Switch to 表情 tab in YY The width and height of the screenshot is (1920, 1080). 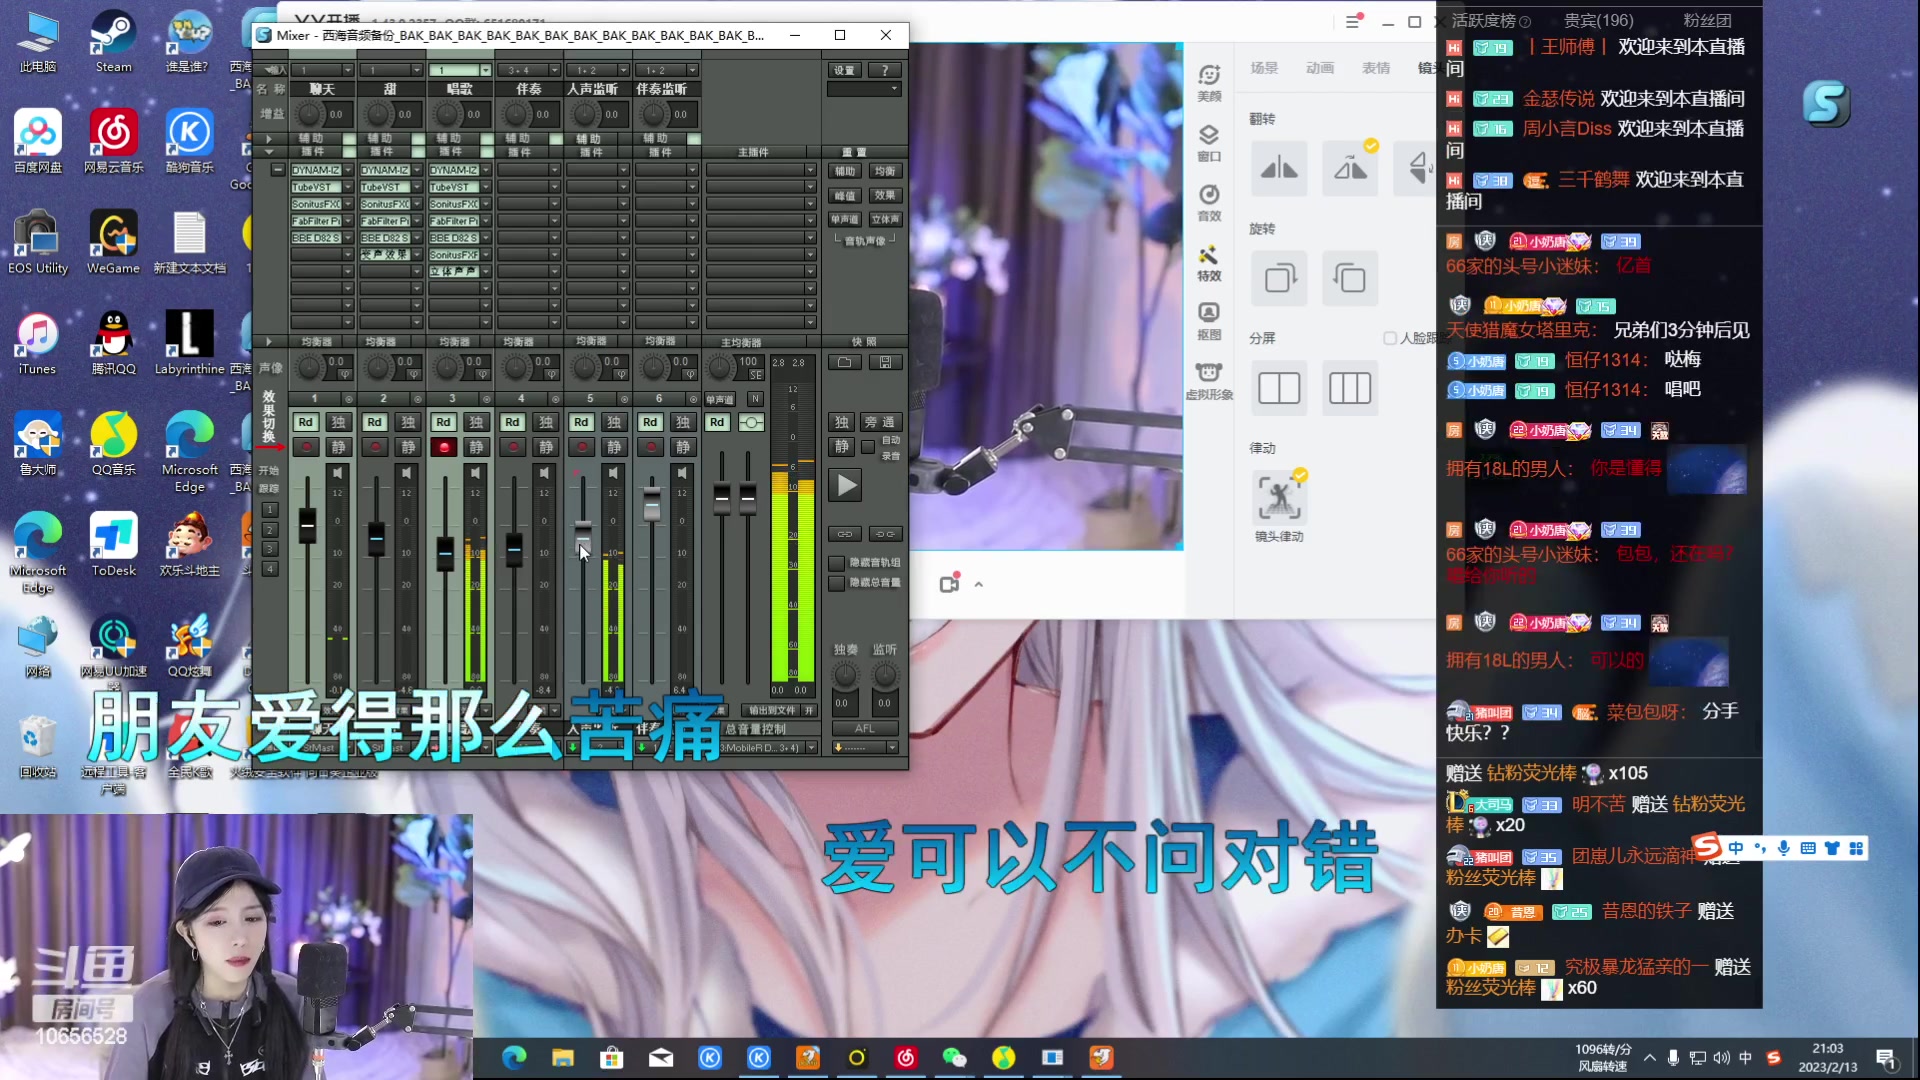(1376, 68)
